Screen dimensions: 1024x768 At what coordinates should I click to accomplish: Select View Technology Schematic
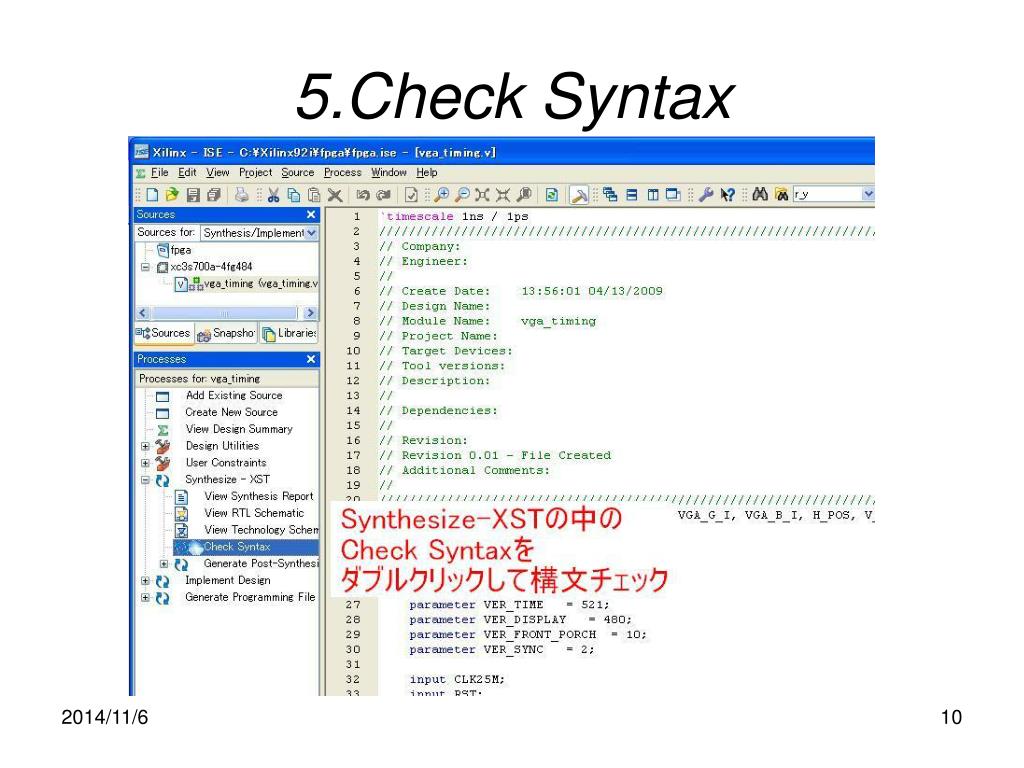click(261, 530)
